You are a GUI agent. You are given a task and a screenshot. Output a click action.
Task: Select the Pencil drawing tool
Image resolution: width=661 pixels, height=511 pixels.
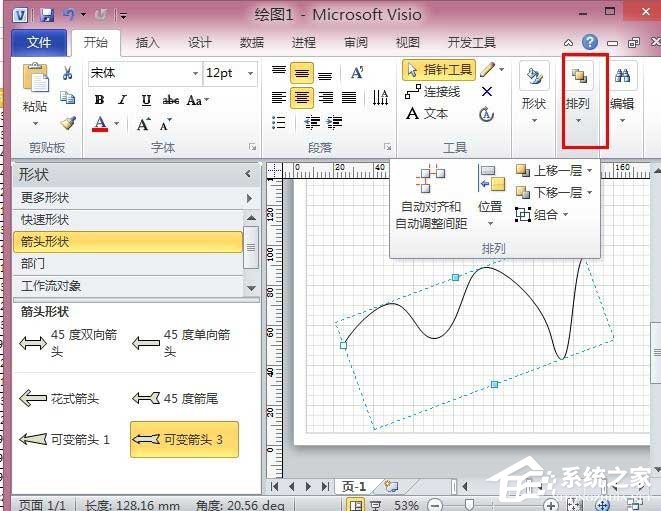click(x=487, y=70)
